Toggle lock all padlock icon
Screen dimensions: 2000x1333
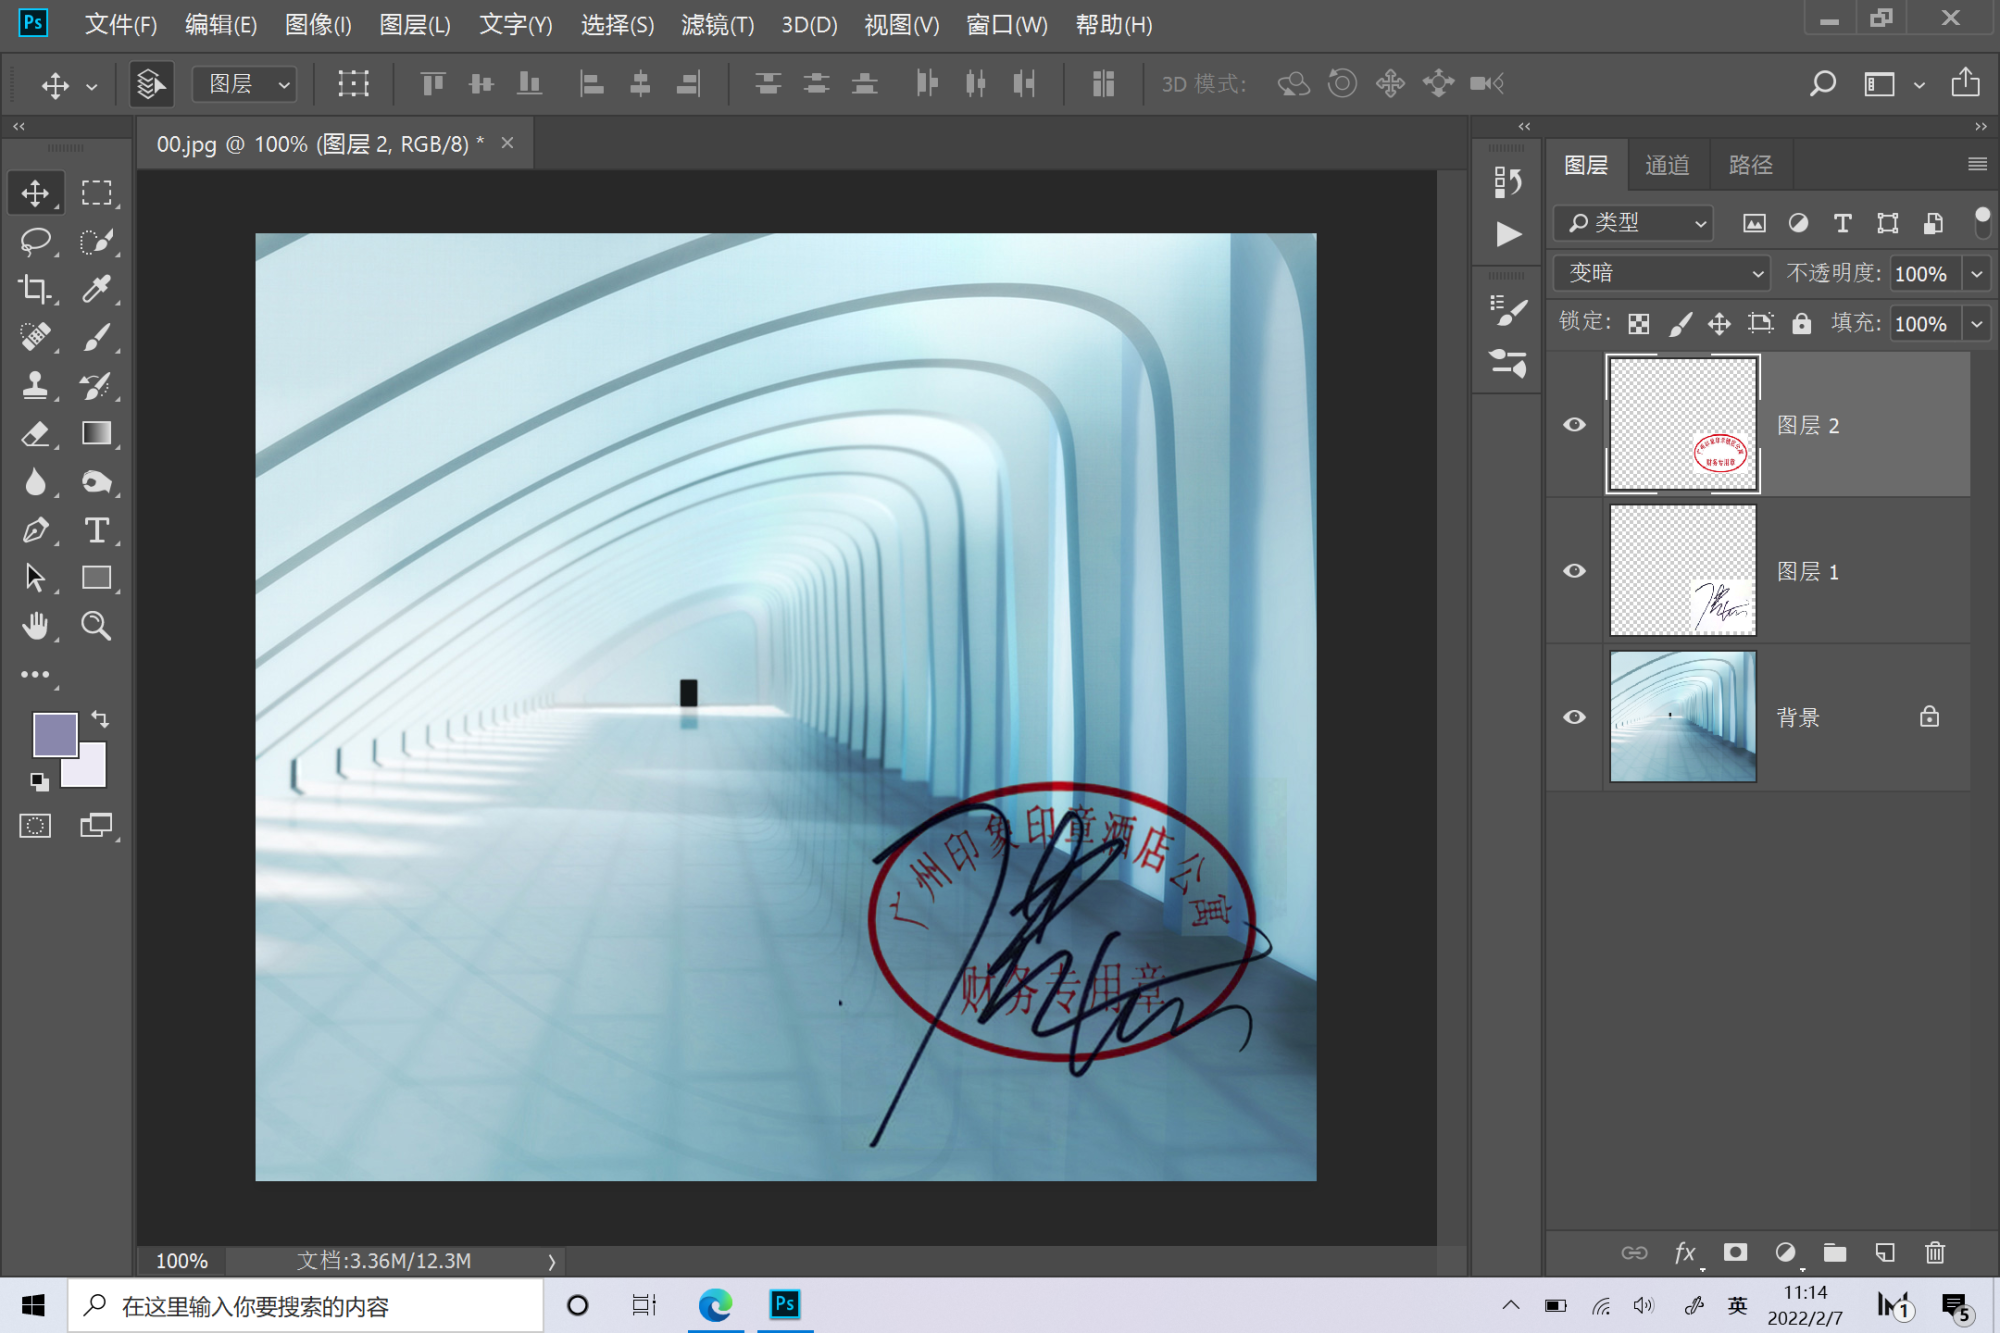tap(1801, 323)
